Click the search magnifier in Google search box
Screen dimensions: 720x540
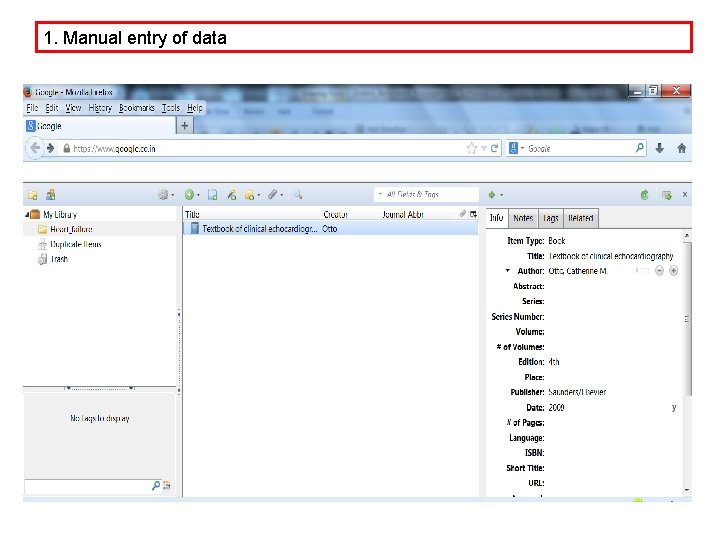(x=640, y=148)
